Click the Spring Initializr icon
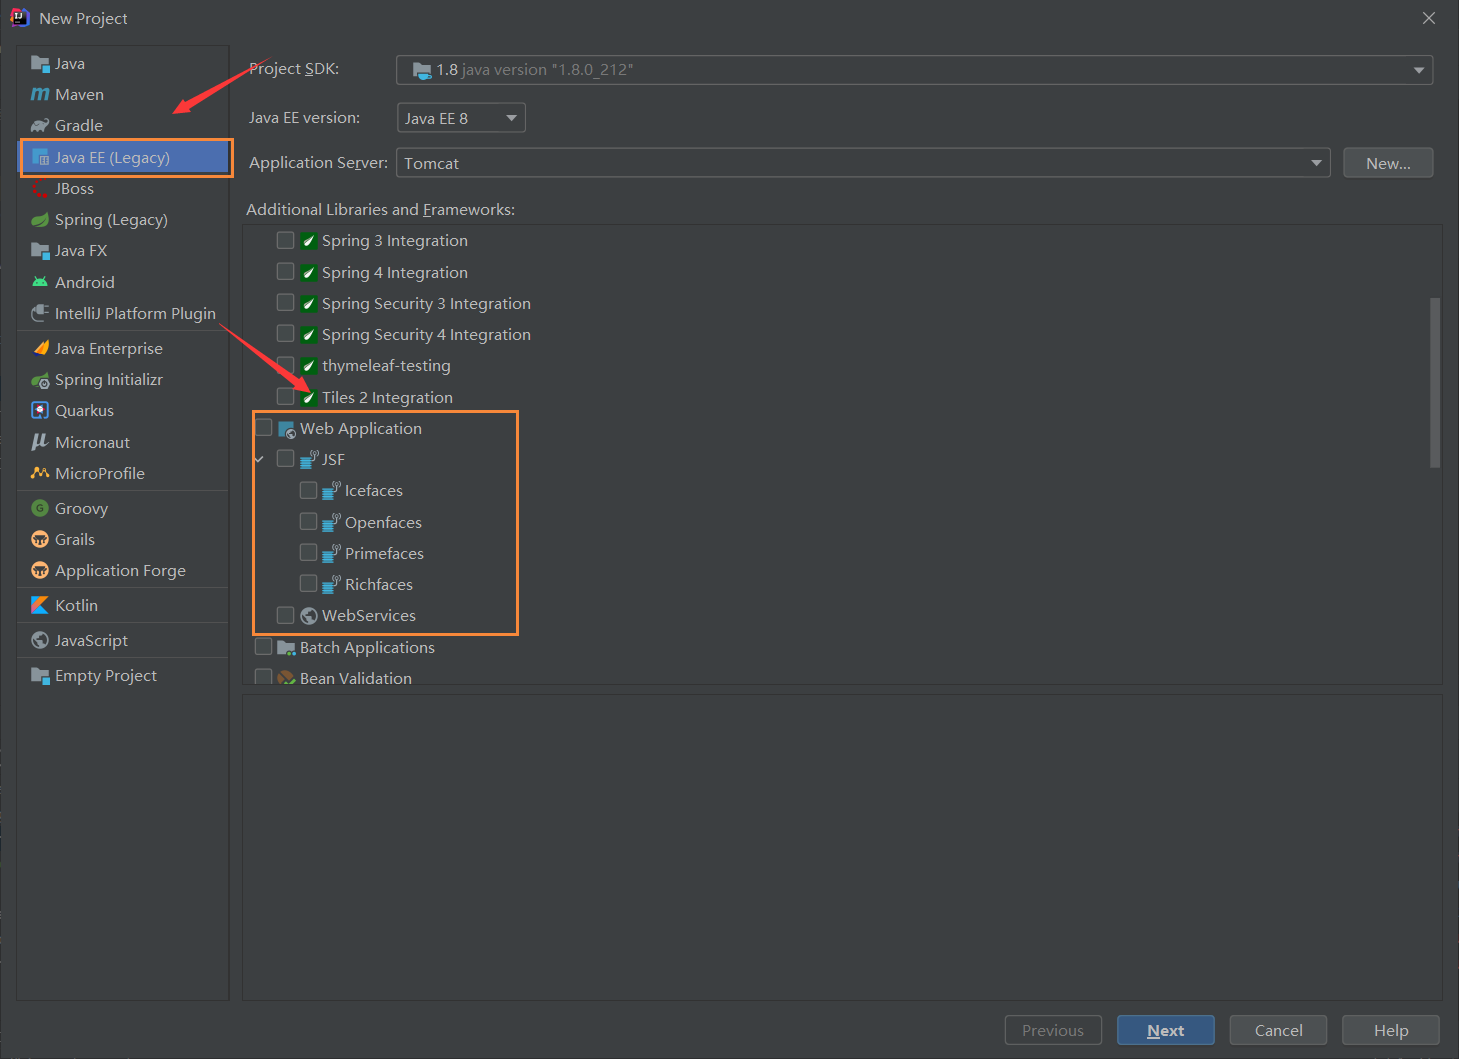Viewport: 1459px width, 1059px height. 40,380
